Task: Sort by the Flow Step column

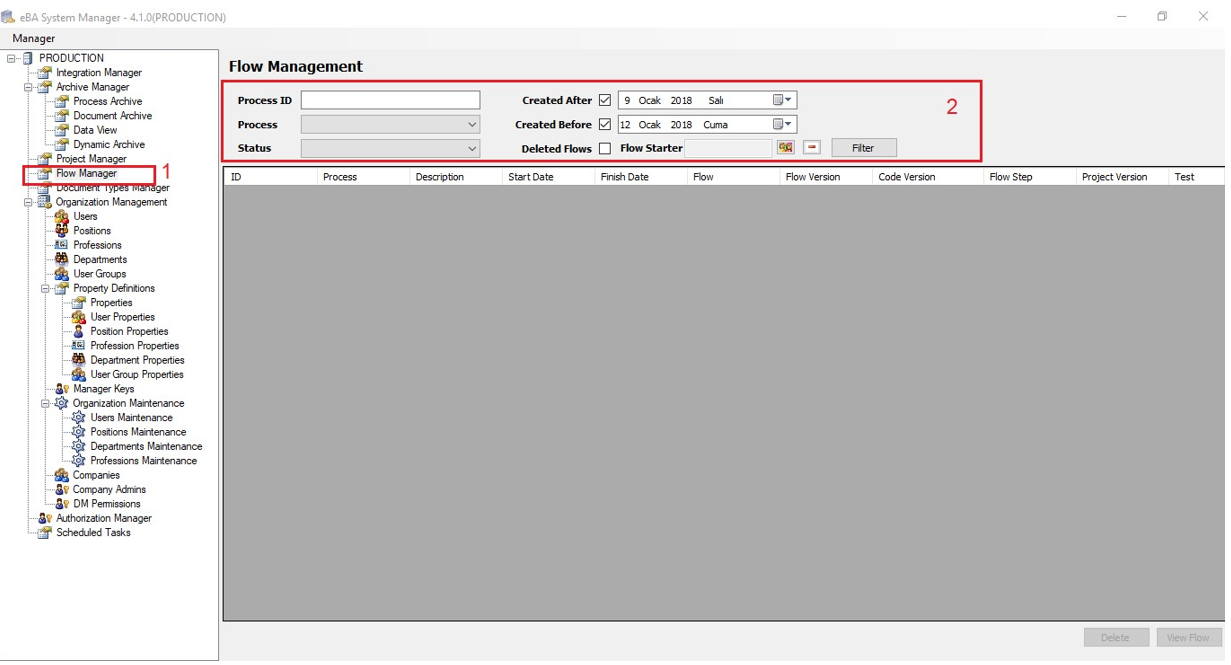Action: click(1029, 177)
